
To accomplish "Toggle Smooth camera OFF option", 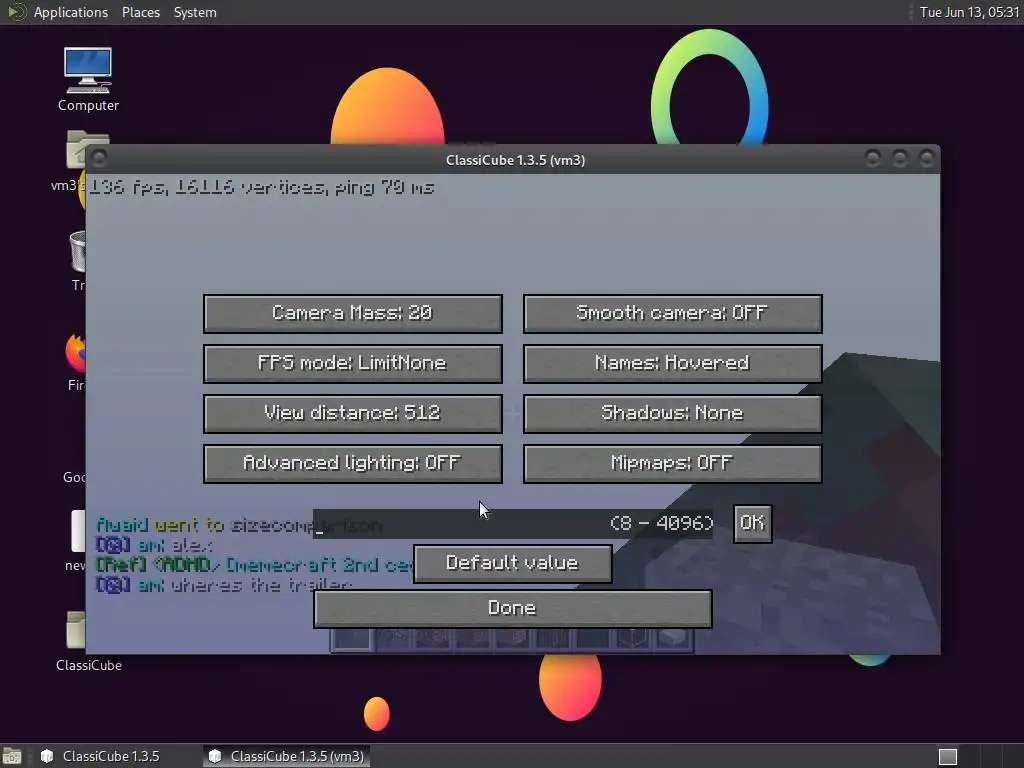I will pyautogui.click(x=673, y=313).
